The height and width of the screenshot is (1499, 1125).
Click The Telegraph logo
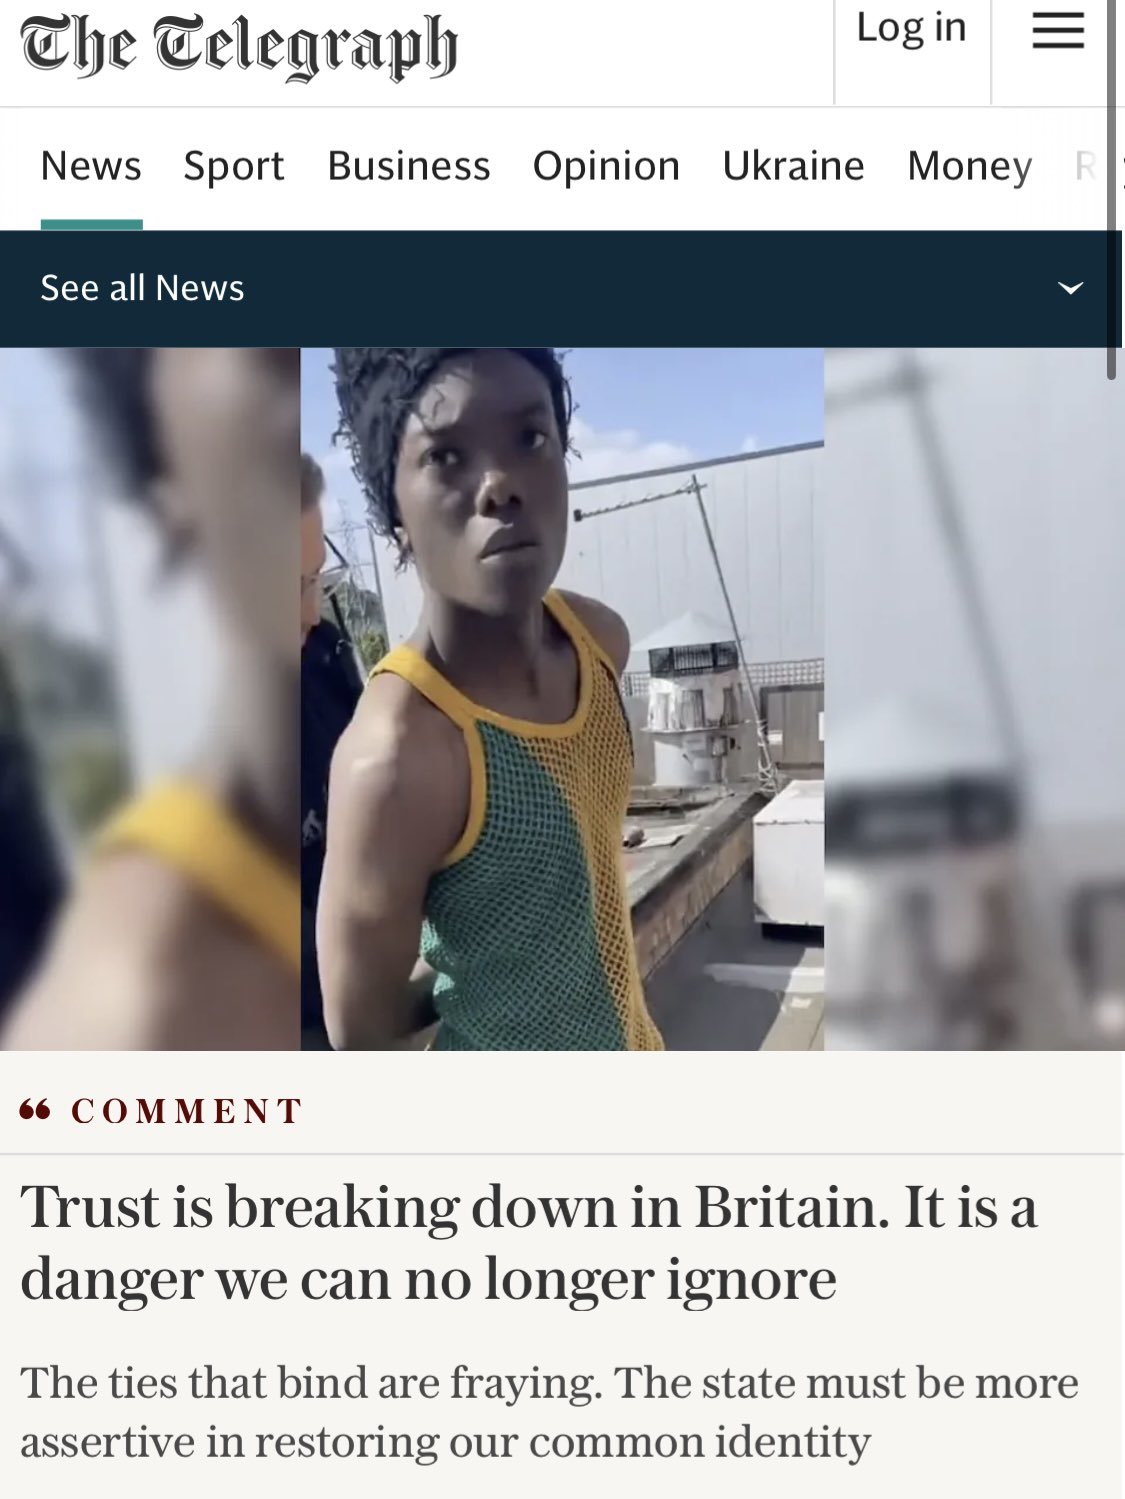point(239,46)
